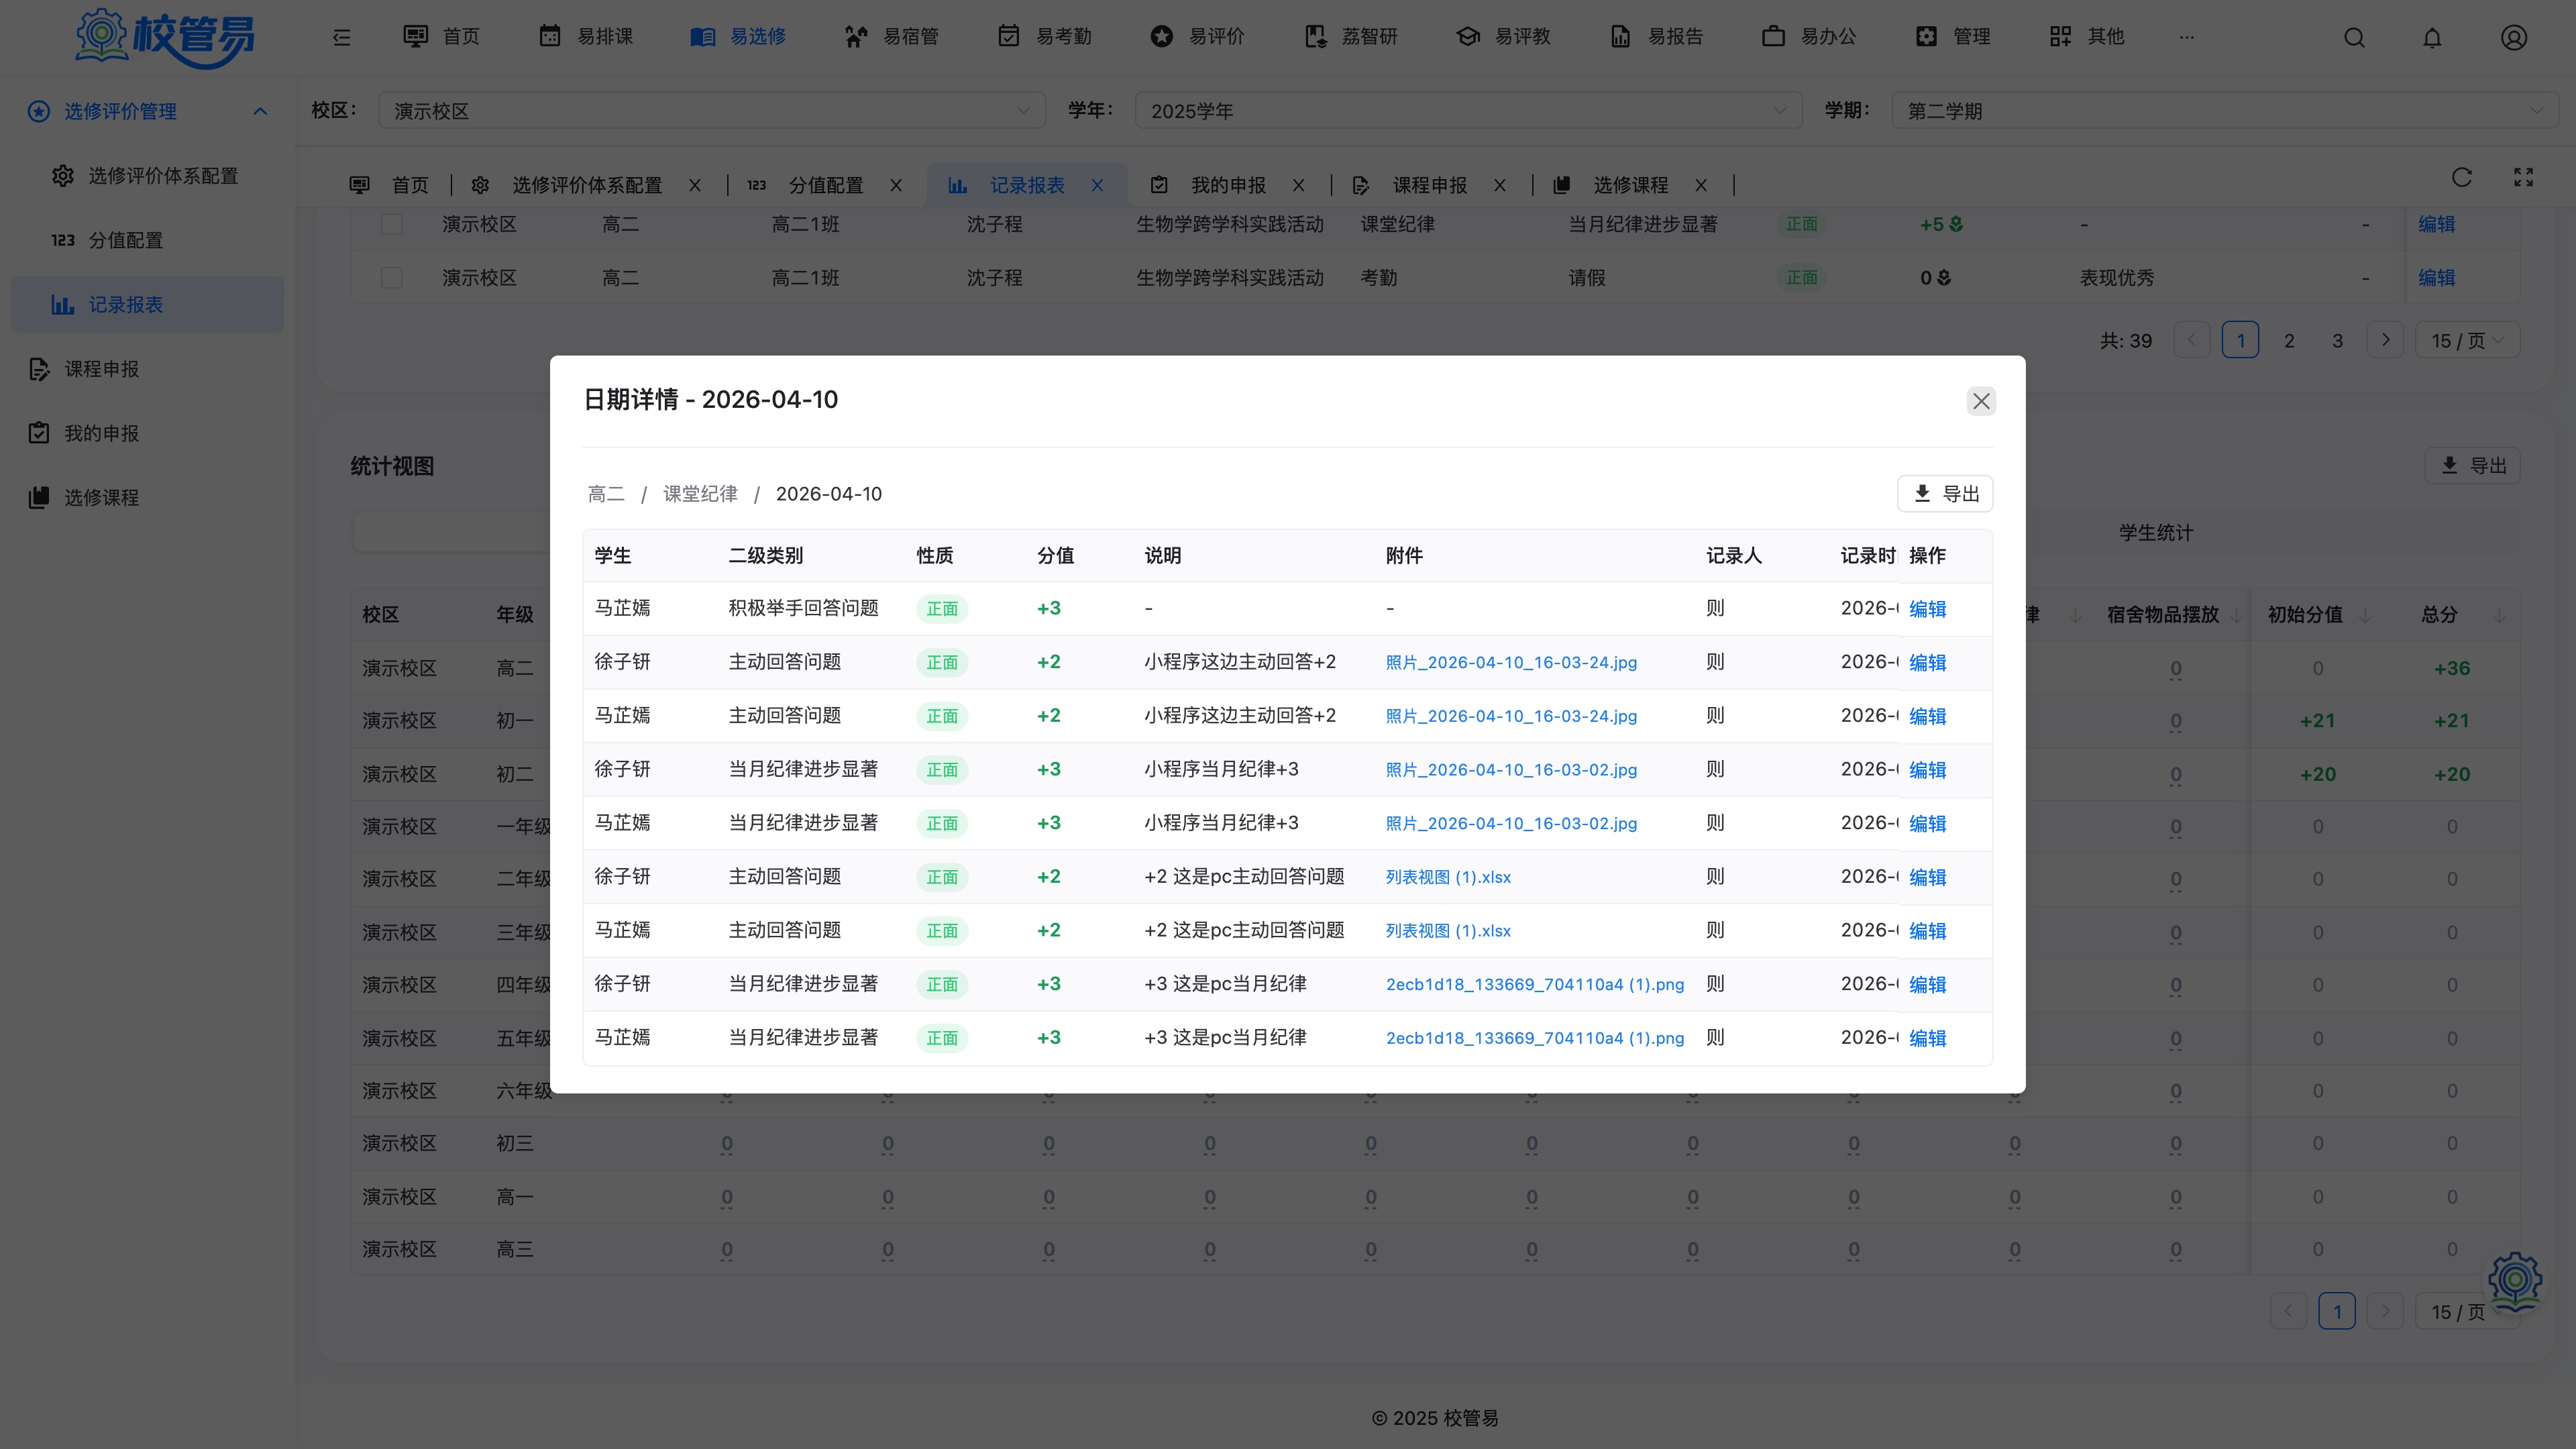Viewport: 2576px width, 1449px height.
Task: Click 课堂纪律 in dialog breadcrumb
Action: [700, 494]
